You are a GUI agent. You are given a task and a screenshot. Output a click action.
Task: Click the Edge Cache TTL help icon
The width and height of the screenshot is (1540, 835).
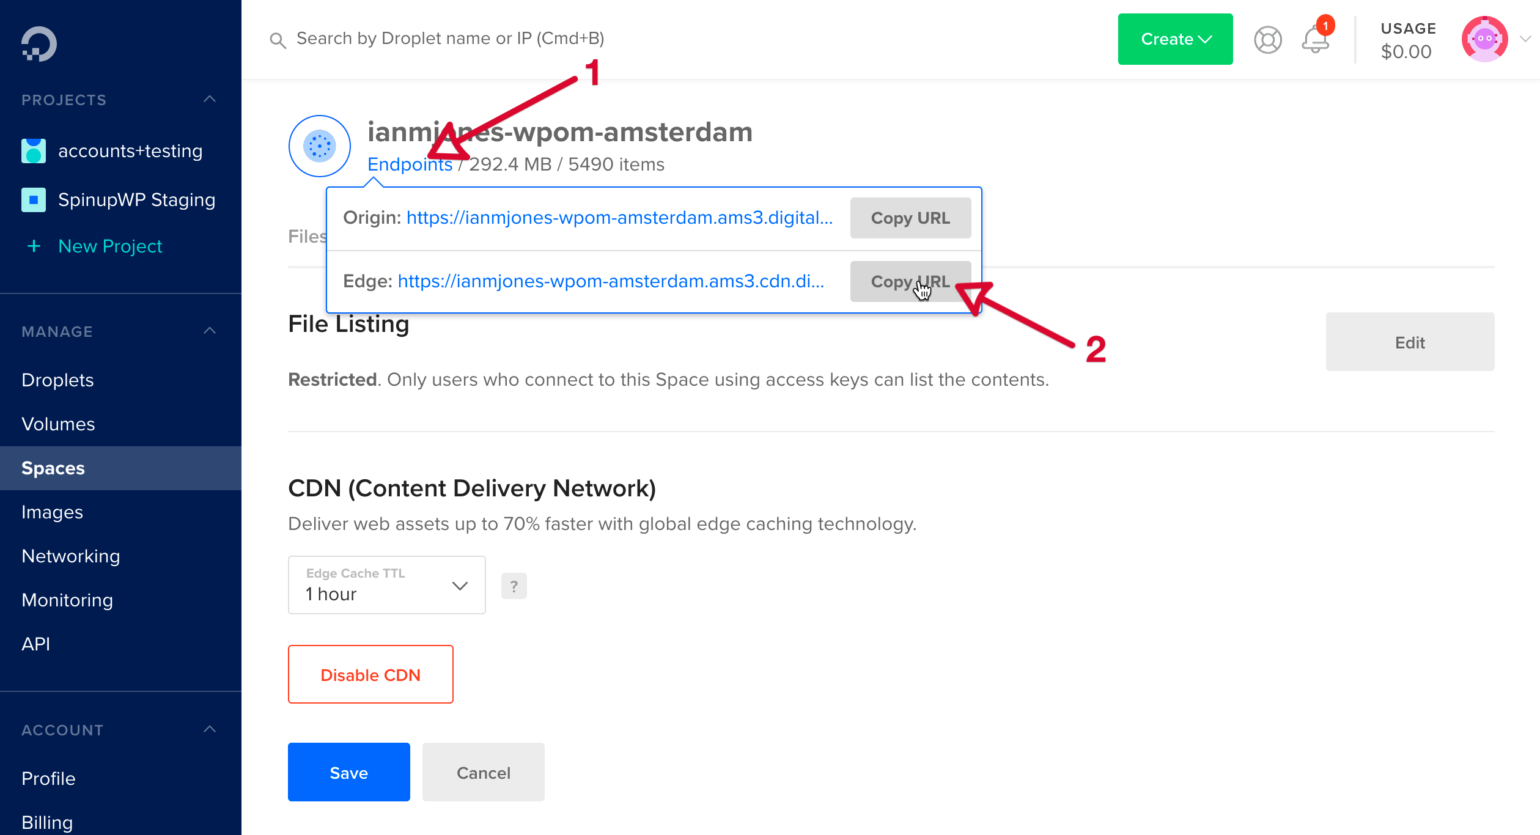[514, 586]
